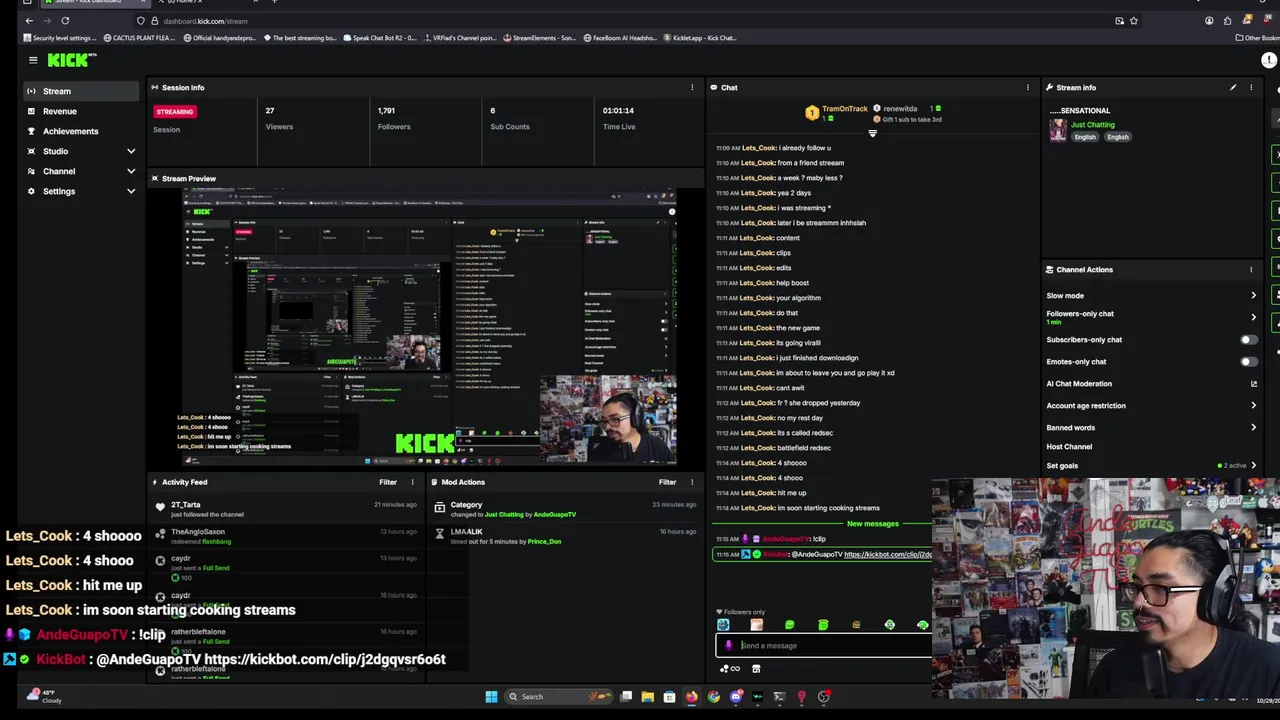
Task: Open chat emote picker infinity icon
Action: [x=729, y=669]
